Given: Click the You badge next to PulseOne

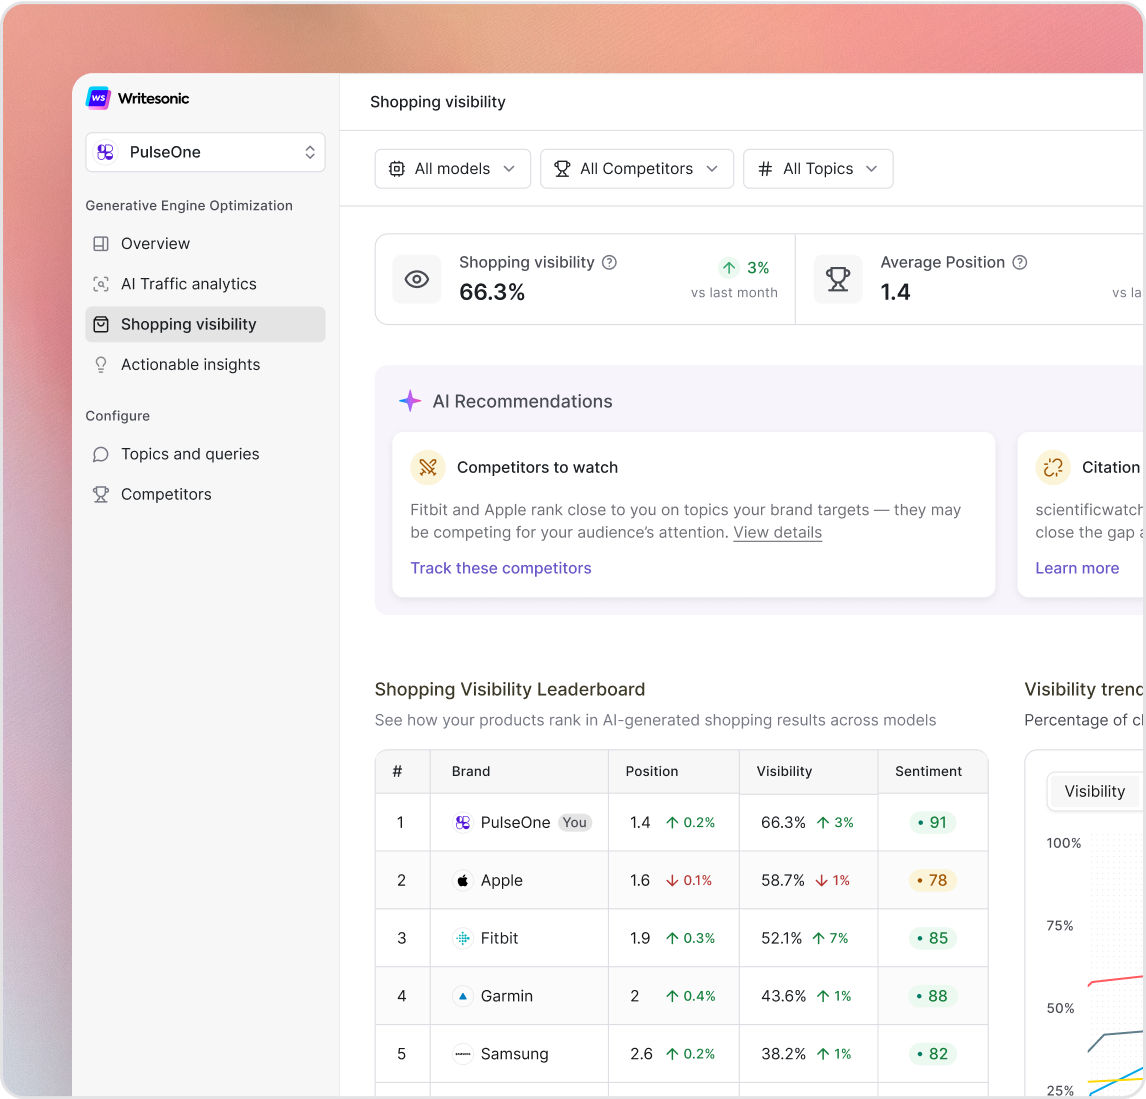Looking at the screenshot, I should click(x=574, y=823).
